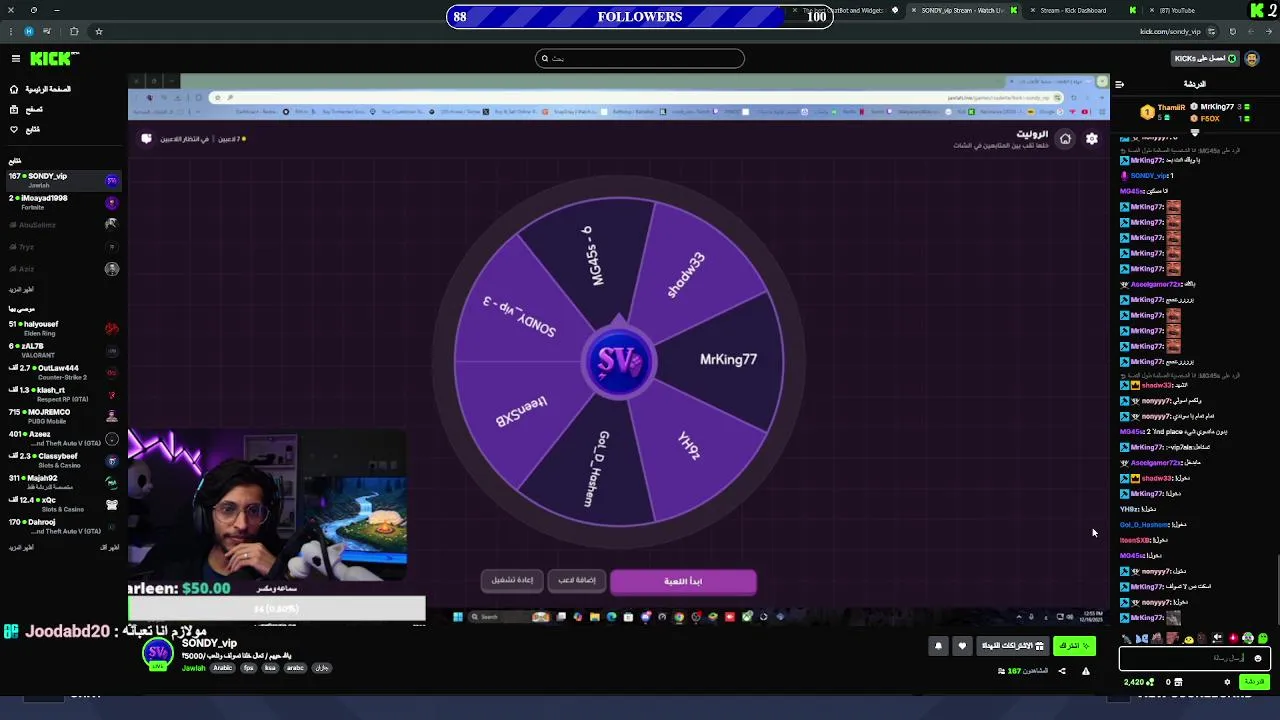
Task: Open Dahrooj channel in sidebar
Action: point(62,526)
